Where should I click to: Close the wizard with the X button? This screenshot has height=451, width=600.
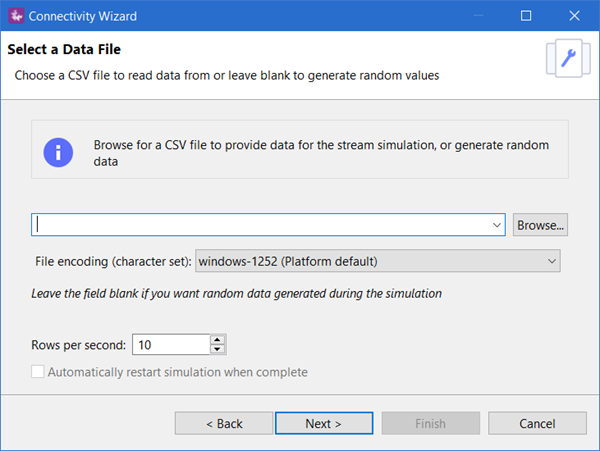click(x=574, y=16)
